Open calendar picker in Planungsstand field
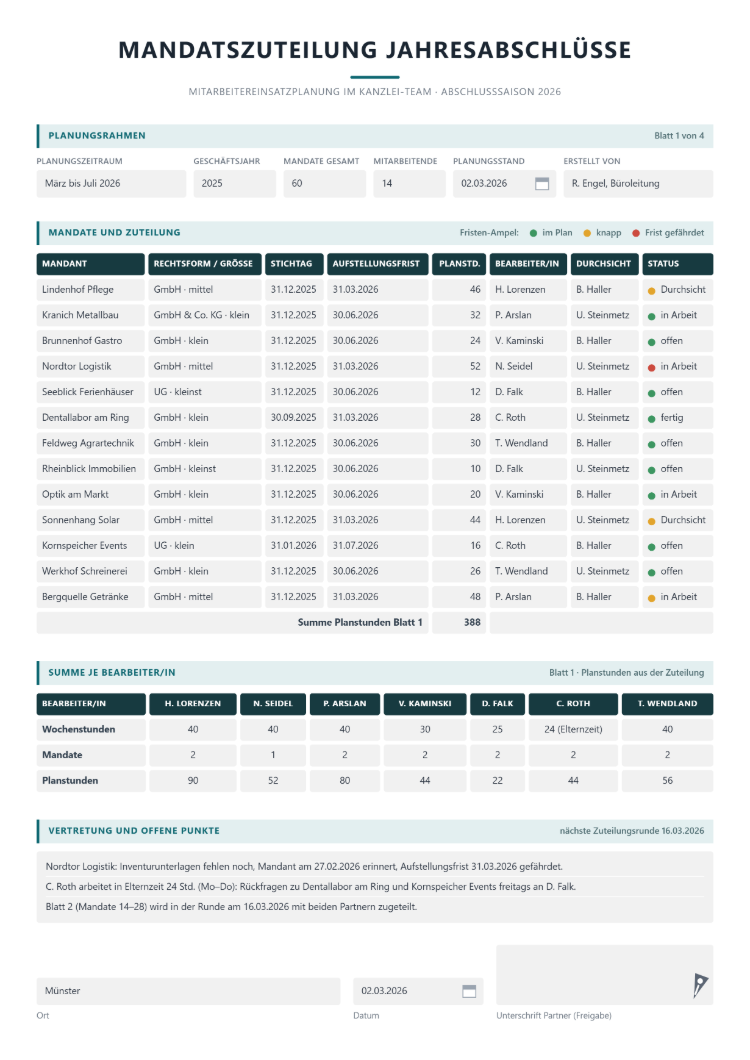750x1060 pixels. pyautogui.click(x=542, y=184)
